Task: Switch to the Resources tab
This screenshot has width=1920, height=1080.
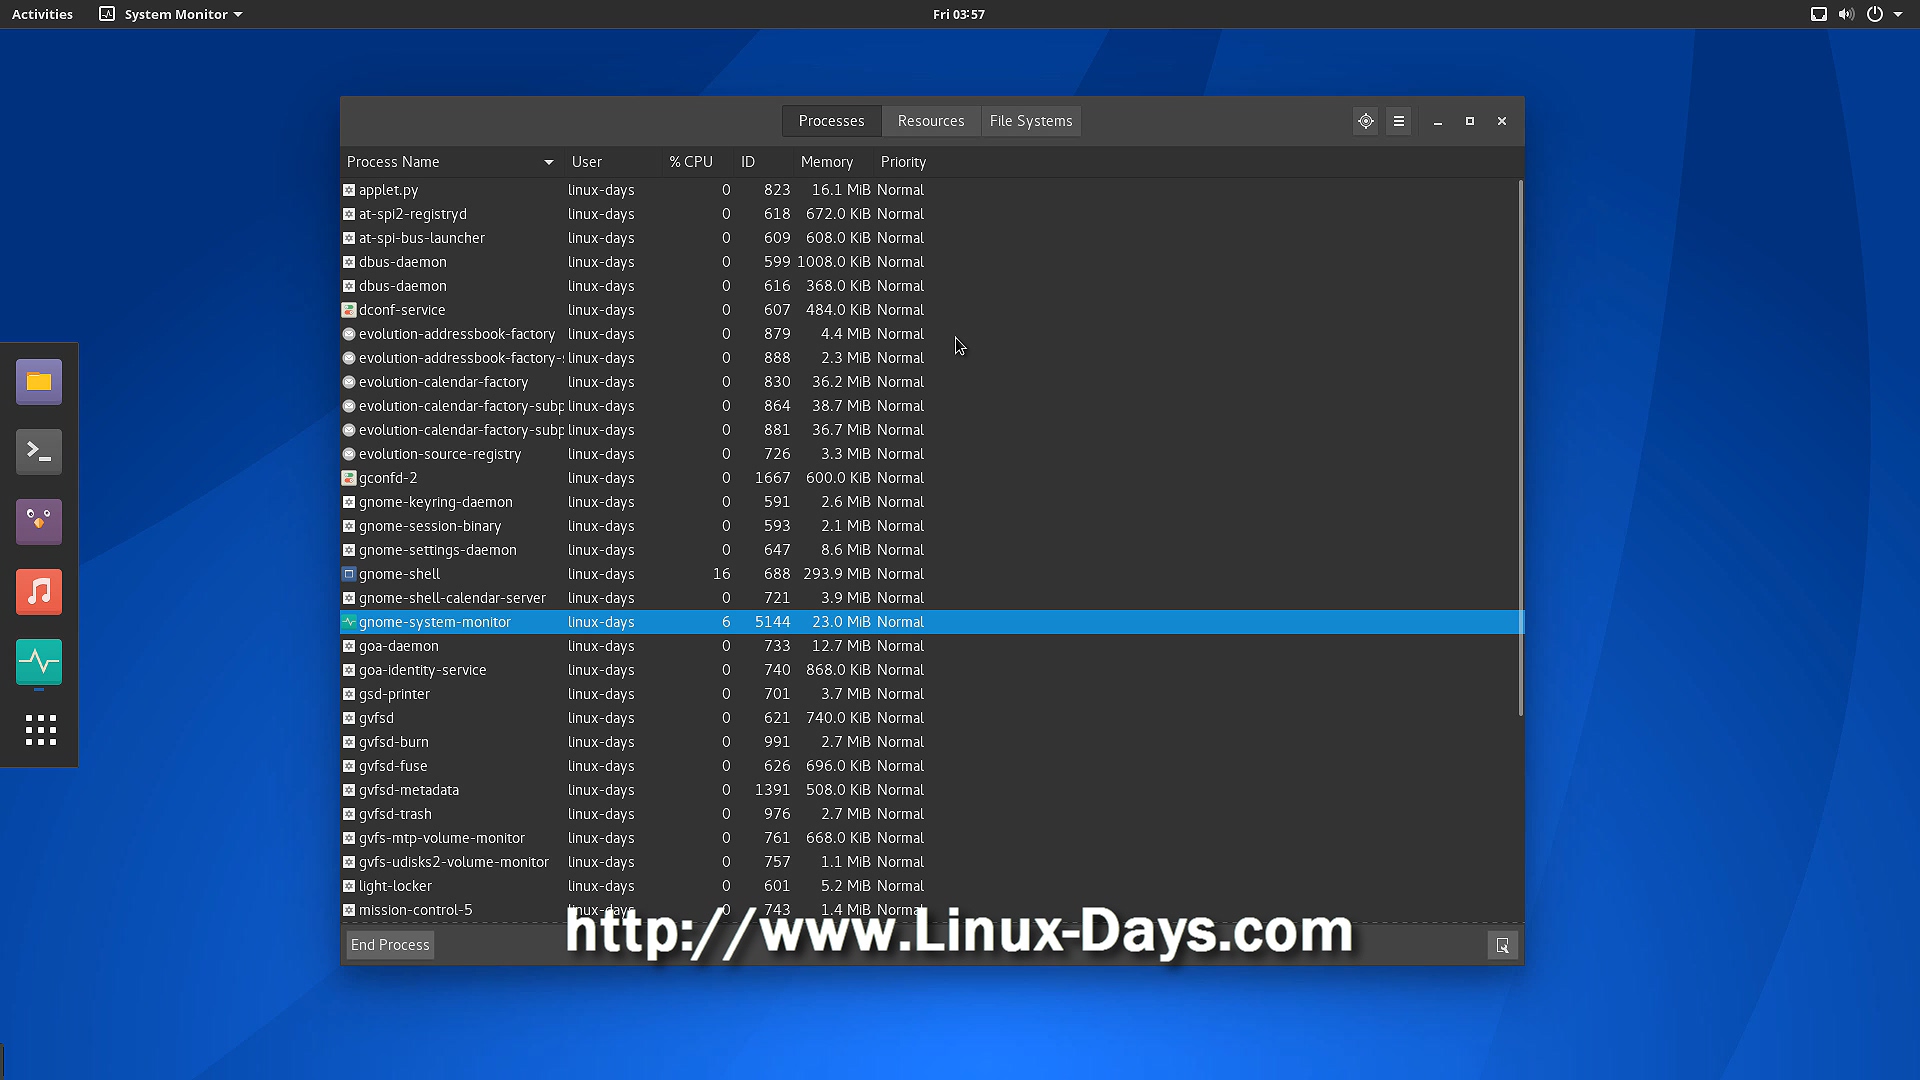Action: click(931, 121)
